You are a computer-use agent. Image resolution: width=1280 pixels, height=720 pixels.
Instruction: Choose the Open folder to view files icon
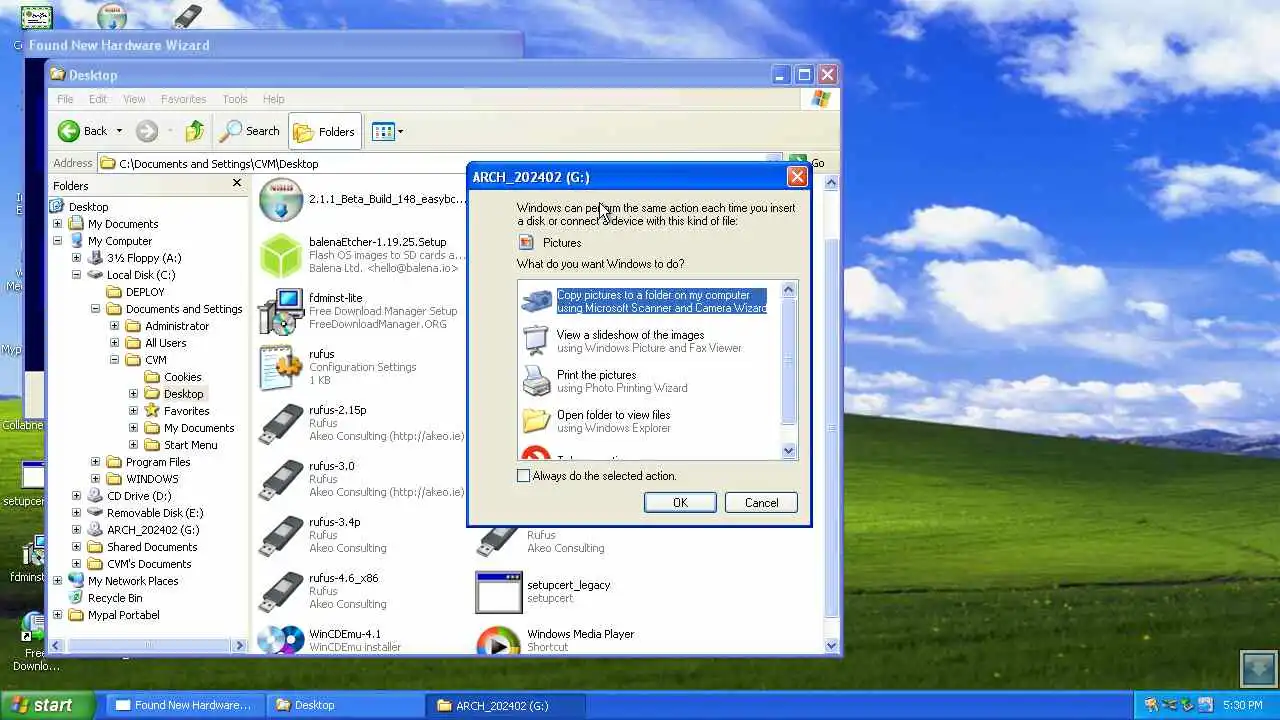536,421
